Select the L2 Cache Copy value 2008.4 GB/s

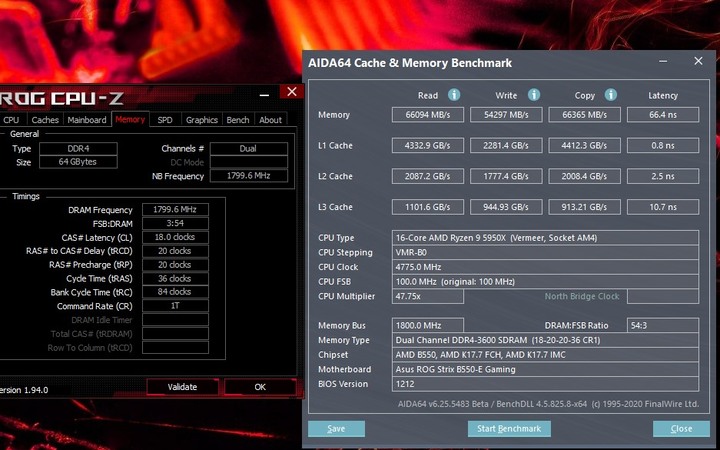[x=585, y=176]
